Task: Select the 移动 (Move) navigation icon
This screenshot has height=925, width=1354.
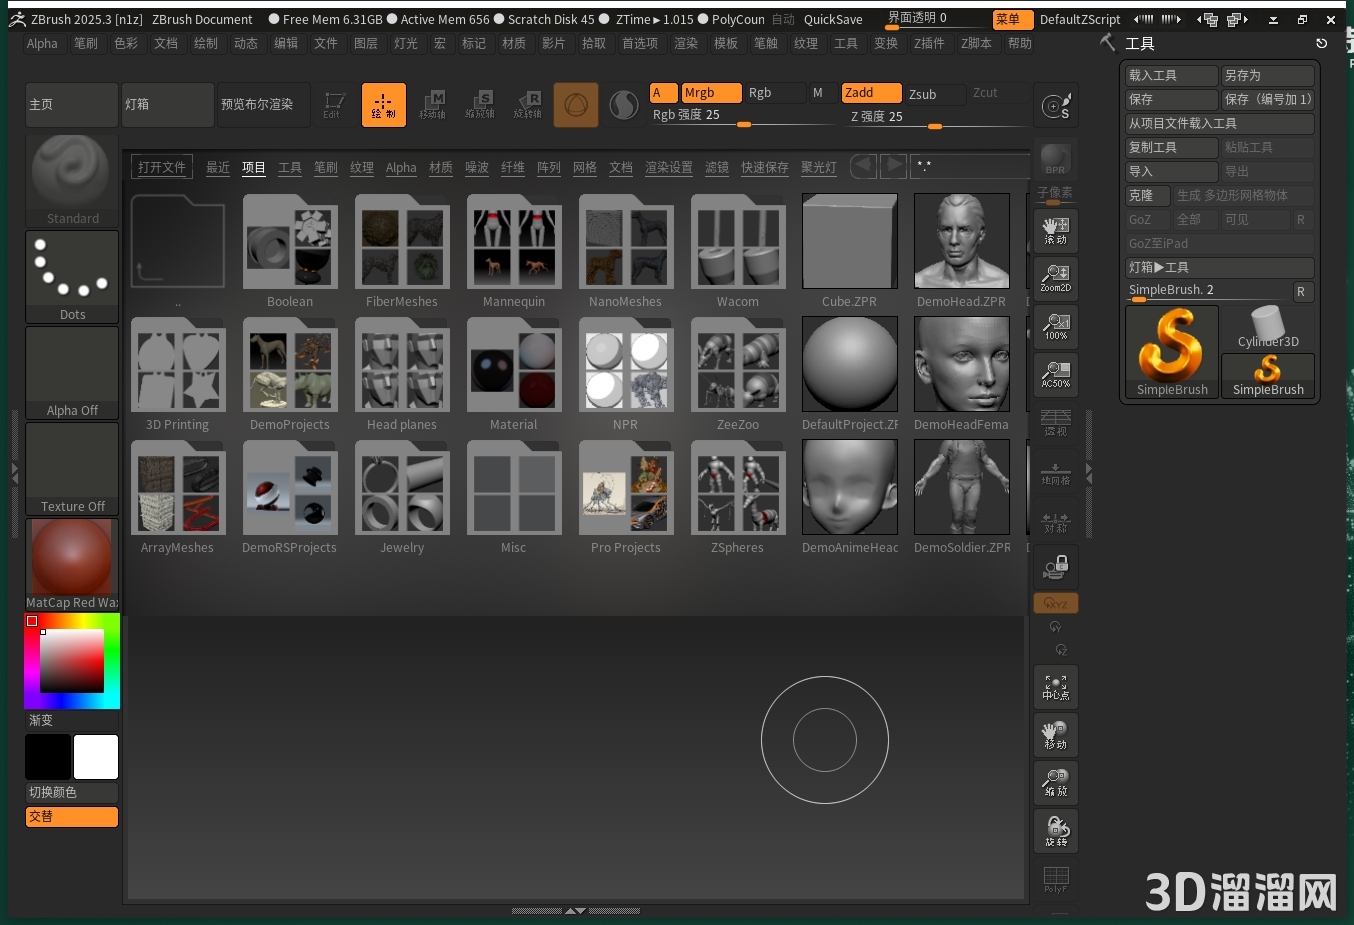Action: point(1055,735)
